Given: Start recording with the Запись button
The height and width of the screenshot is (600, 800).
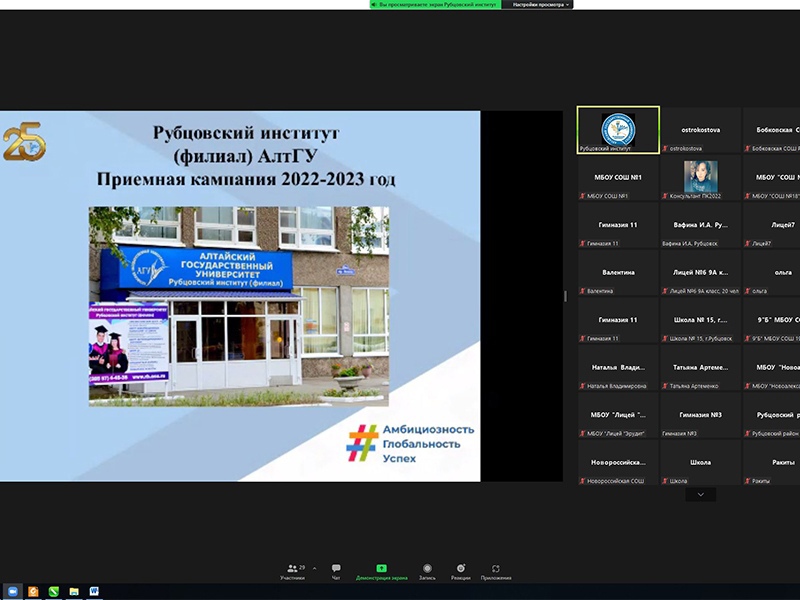Looking at the screenshot, I should (427, 571).
